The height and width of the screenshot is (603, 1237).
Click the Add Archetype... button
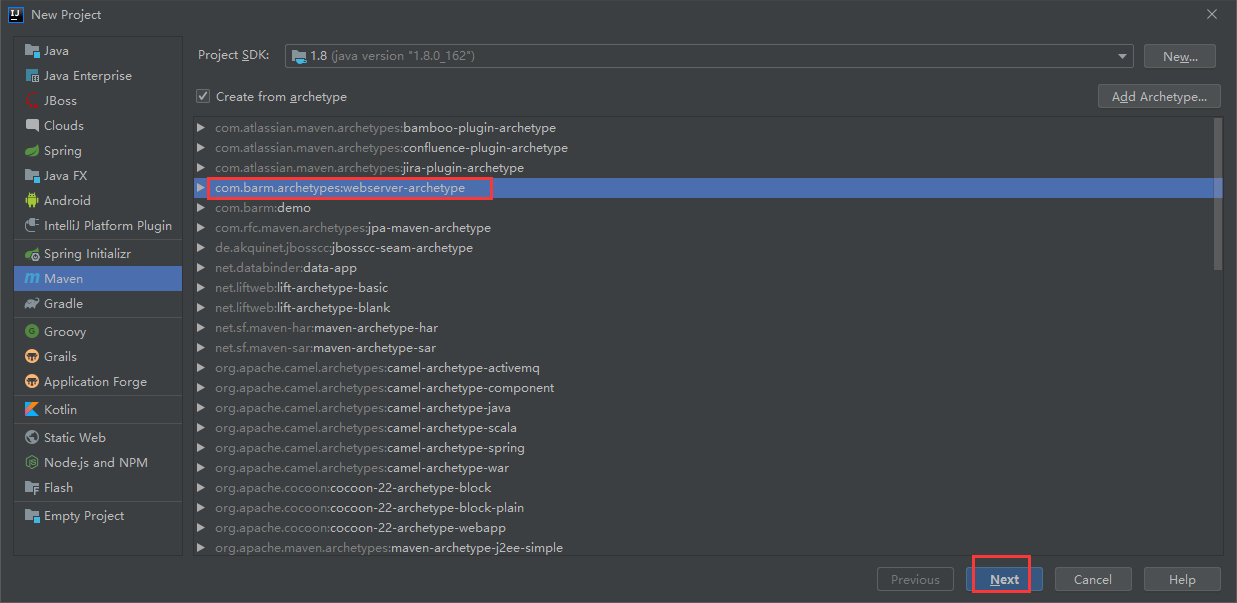pos(1159,96)
